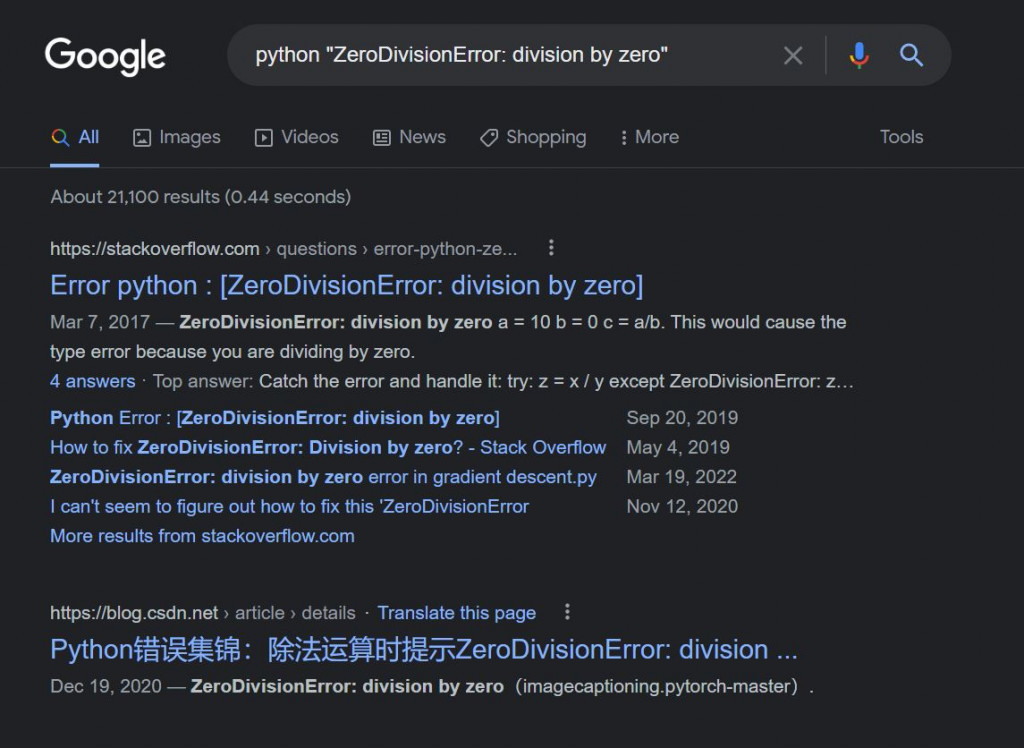
Task: Click the 'Dec 19, 2020' snippet date
Action: [x=106, y=686]
